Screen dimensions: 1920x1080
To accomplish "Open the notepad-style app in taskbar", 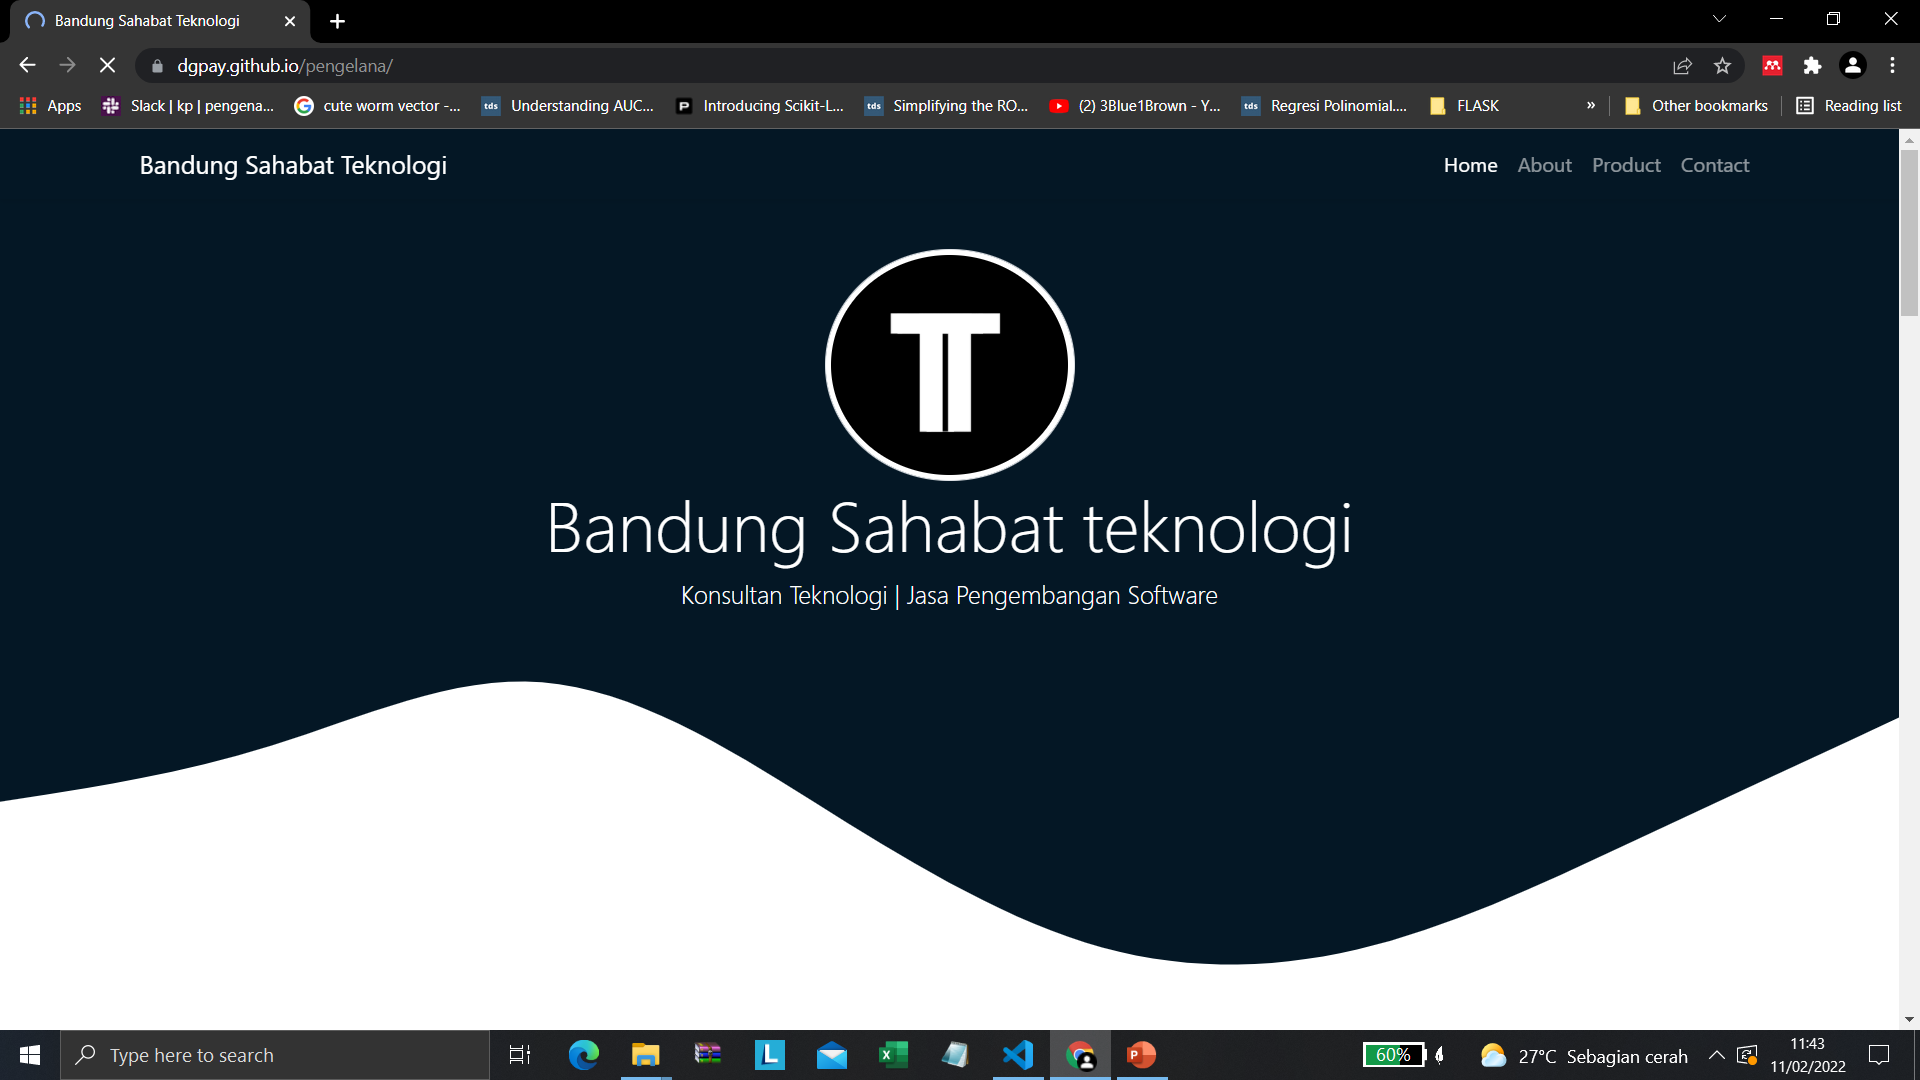I will [955, 1055].
